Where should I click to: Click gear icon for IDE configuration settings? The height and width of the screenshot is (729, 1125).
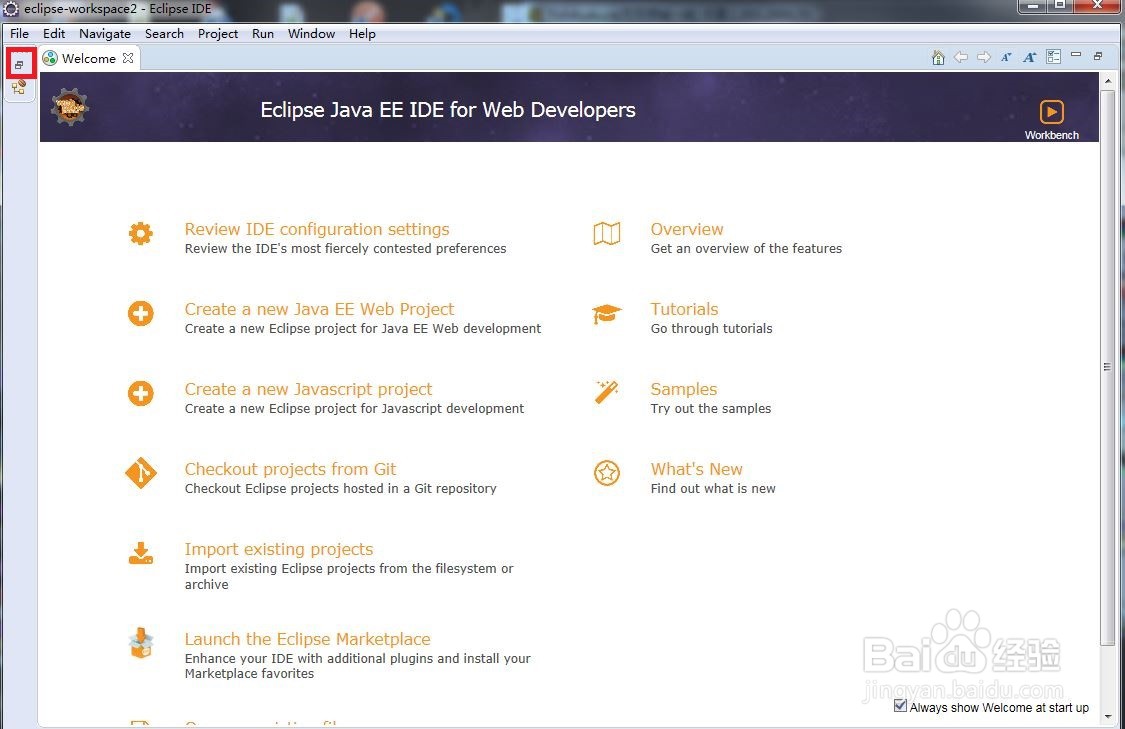tap(141, 234)
